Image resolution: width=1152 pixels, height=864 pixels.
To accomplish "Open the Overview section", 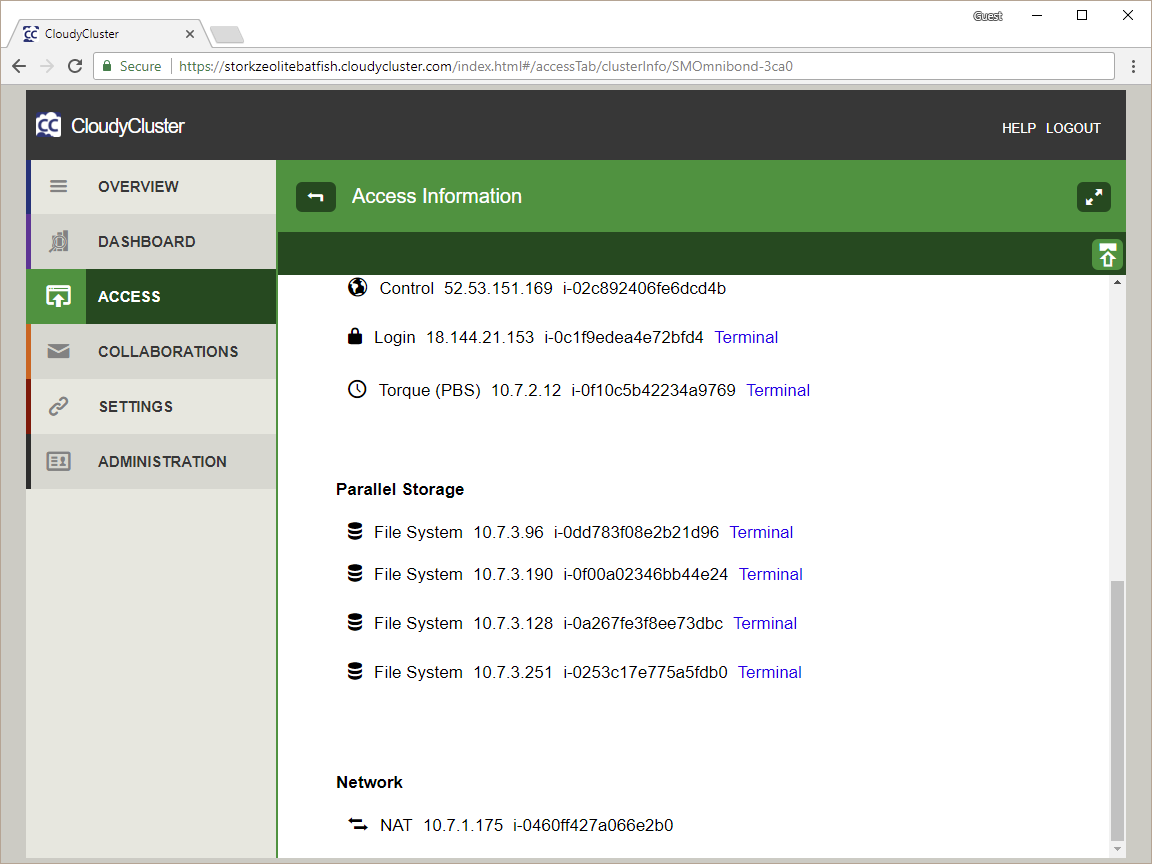I will coord(151,187).
